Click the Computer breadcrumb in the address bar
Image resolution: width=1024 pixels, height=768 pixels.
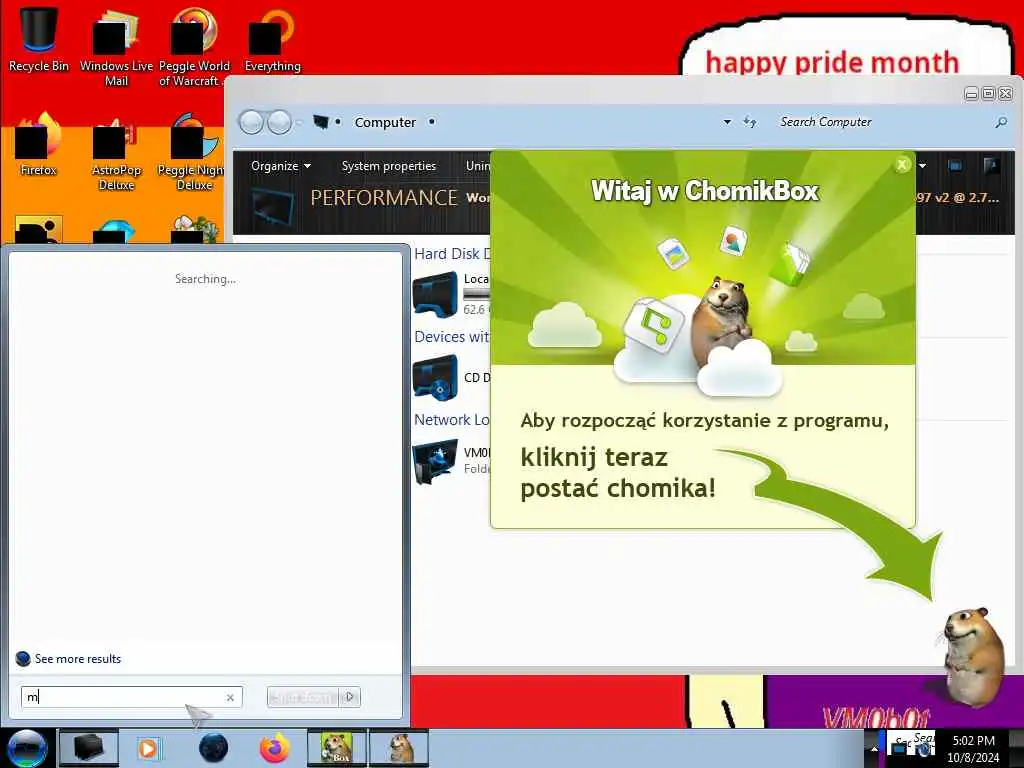click(385, 122)
